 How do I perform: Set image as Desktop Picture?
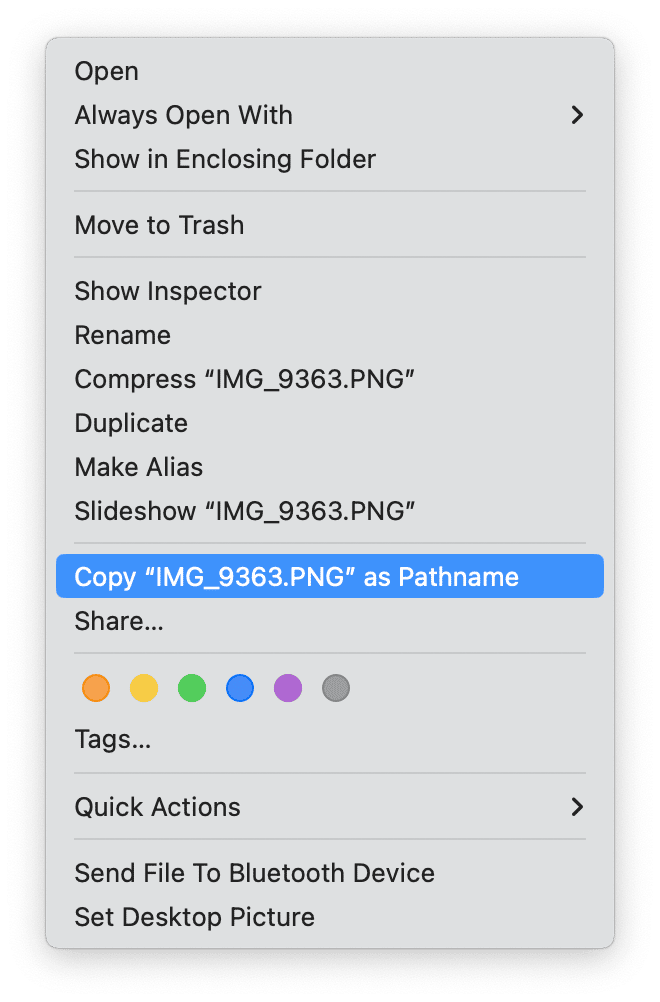195,917
